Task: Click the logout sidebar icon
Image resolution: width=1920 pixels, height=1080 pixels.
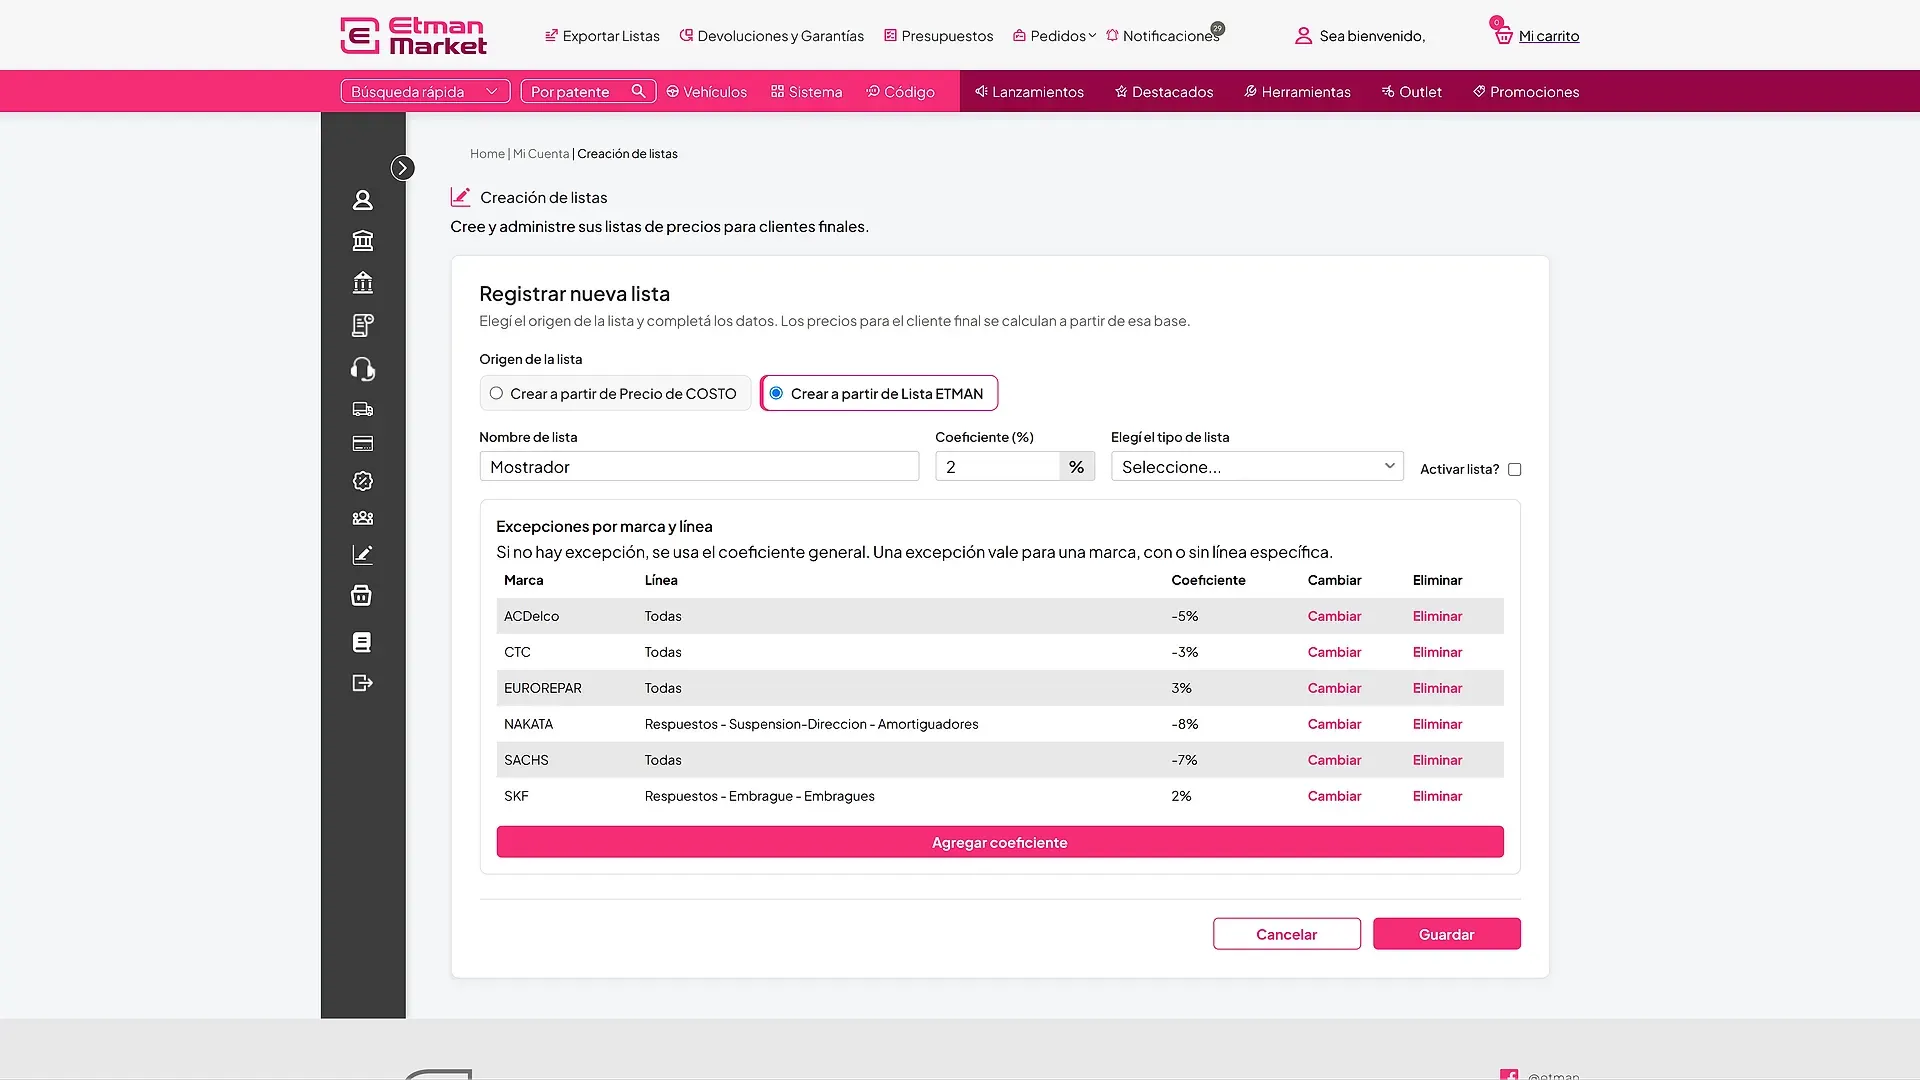Action: (x=363, y=683)
